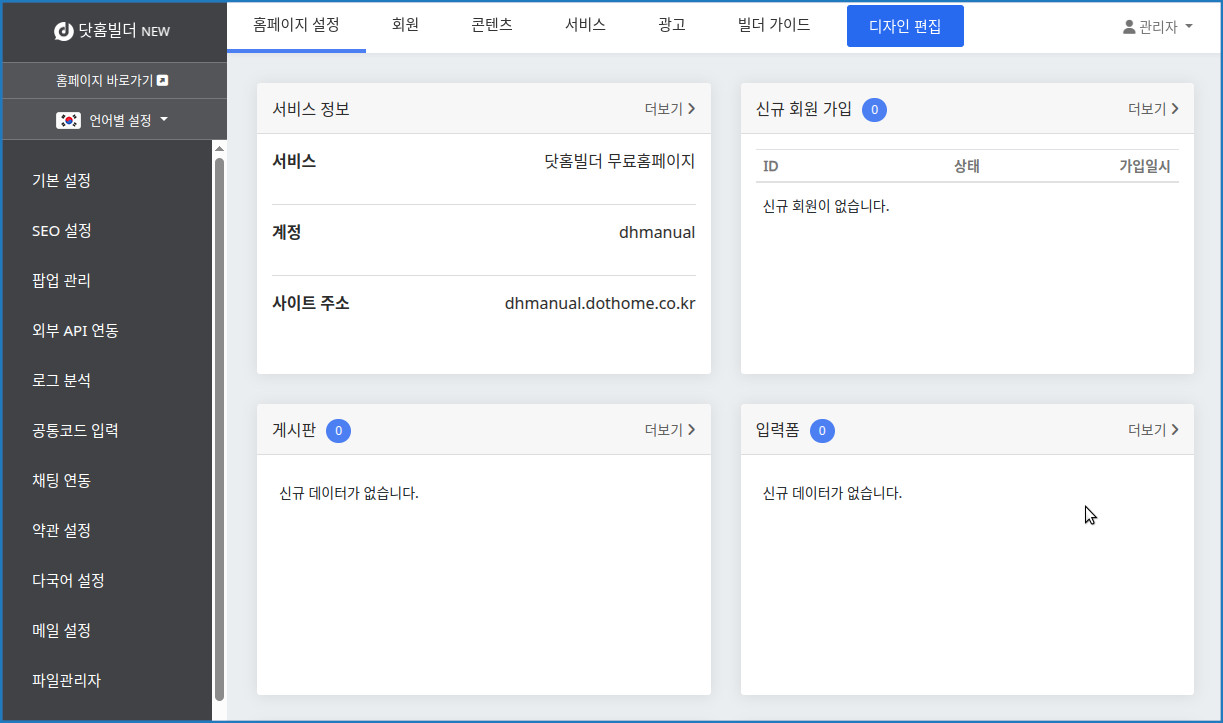Open 홈페이지 바로가기 external link icon
Image resolution: width=1223 pixels, height=723 pixels.
(x=163, y=81)
